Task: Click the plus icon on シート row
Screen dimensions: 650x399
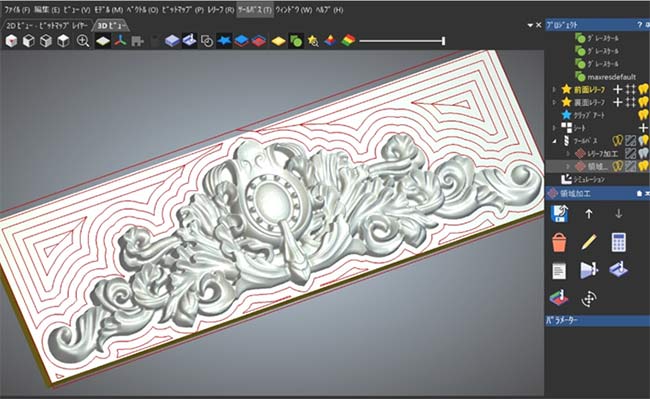Action: 643,128
